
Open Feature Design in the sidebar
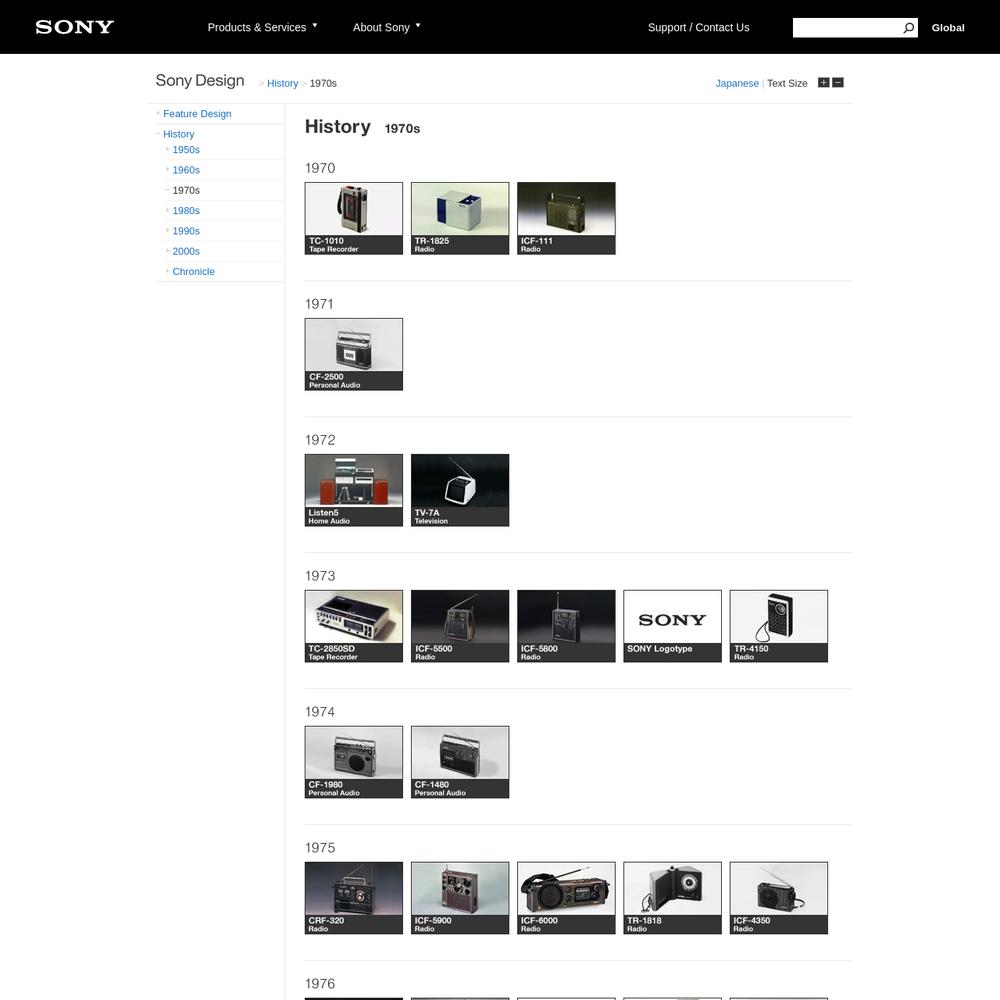tap(197, 114)
